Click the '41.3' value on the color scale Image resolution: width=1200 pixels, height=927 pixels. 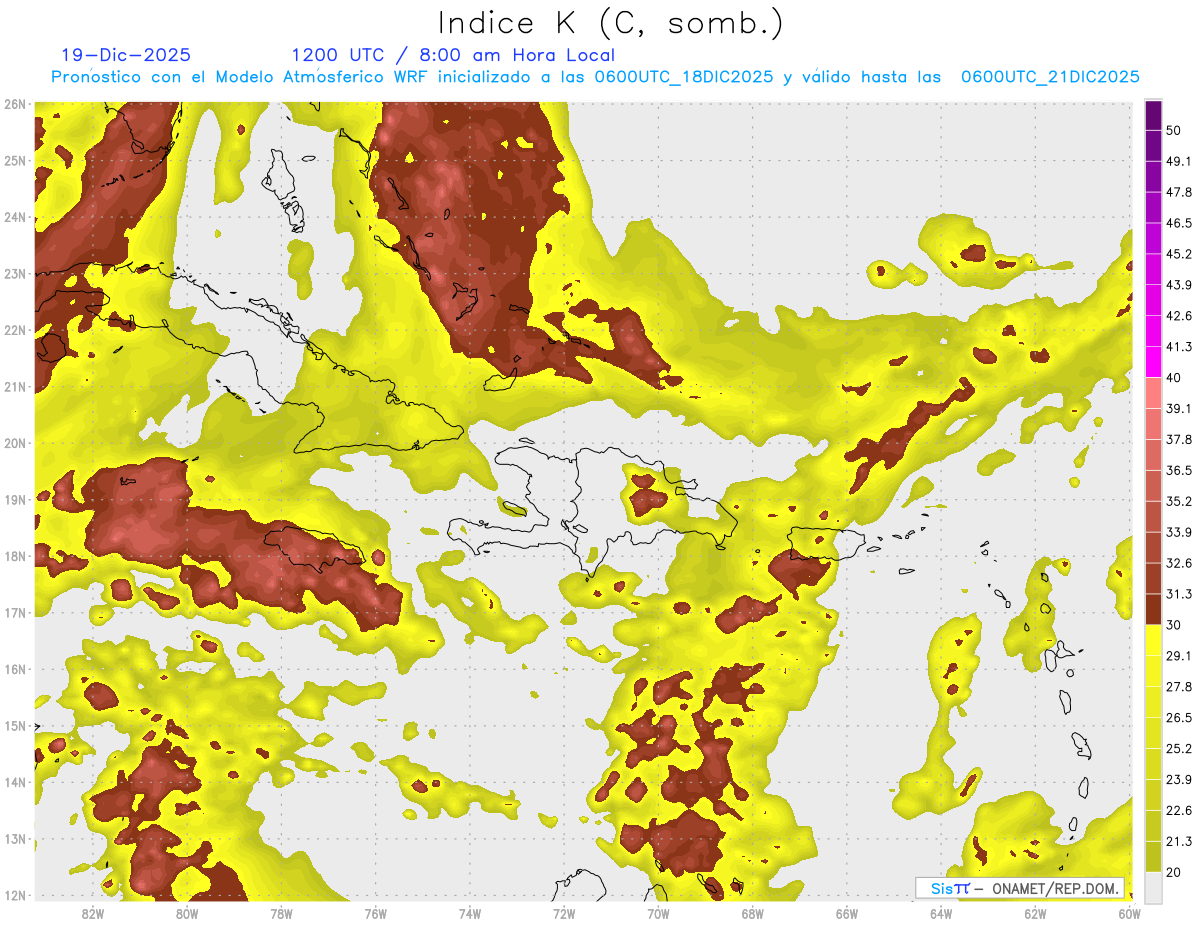point(1178,347)
